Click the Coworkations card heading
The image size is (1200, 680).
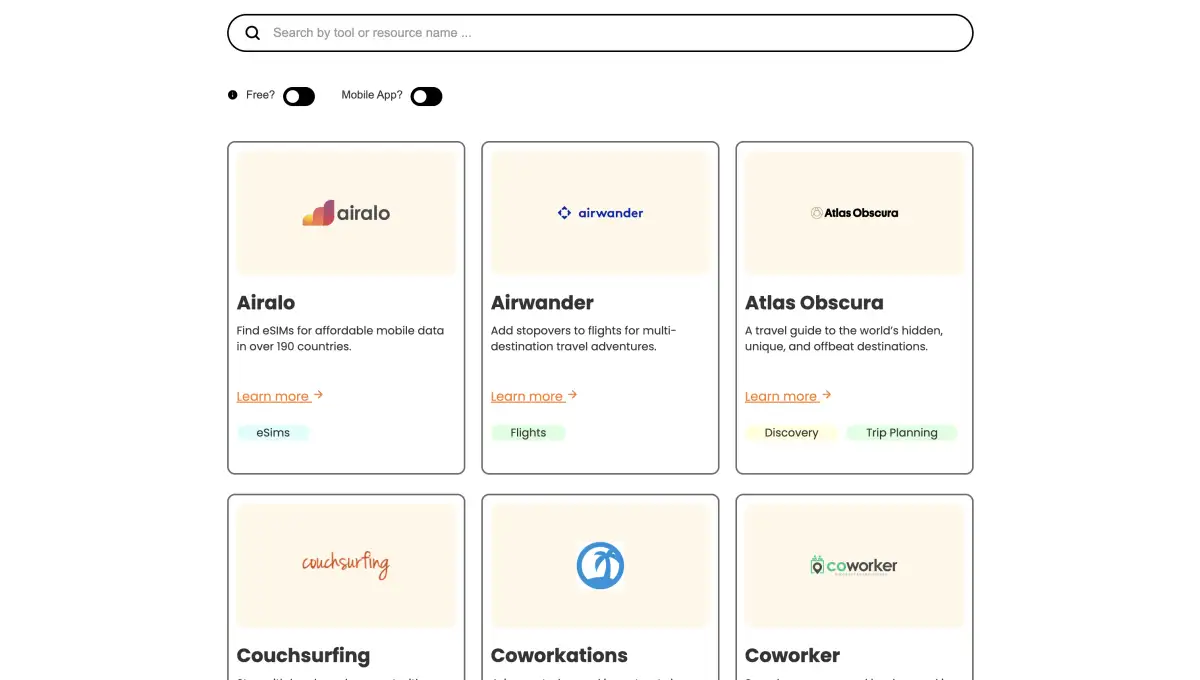pyautogui.click(x=559, y=656)
